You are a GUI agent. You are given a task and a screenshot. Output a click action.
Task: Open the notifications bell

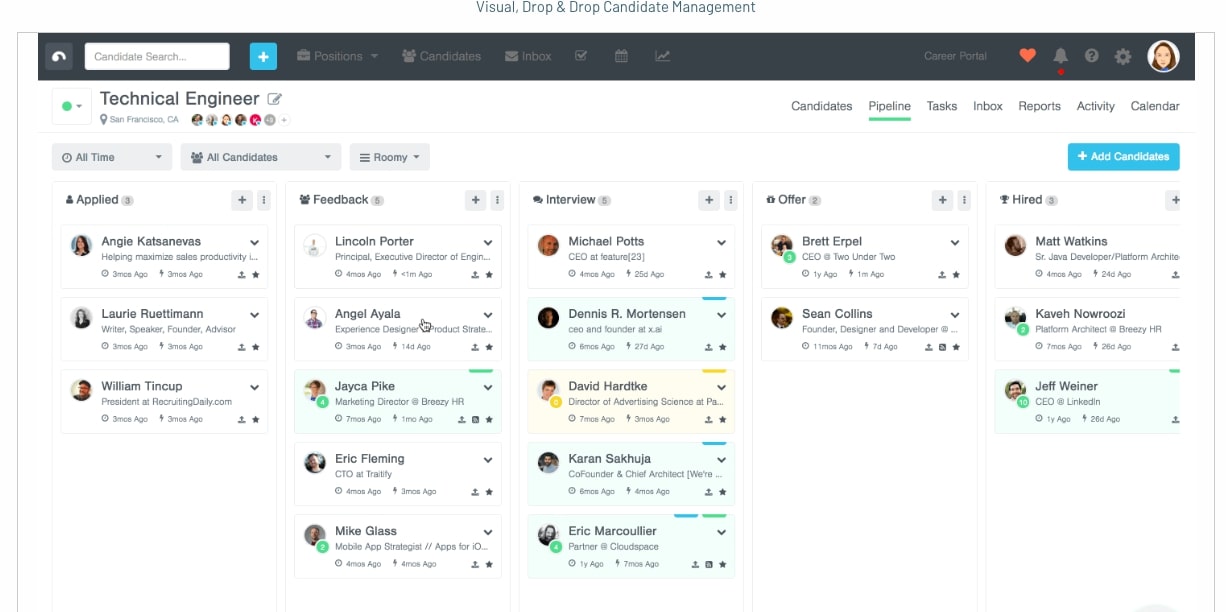(x=1061, y=56)
